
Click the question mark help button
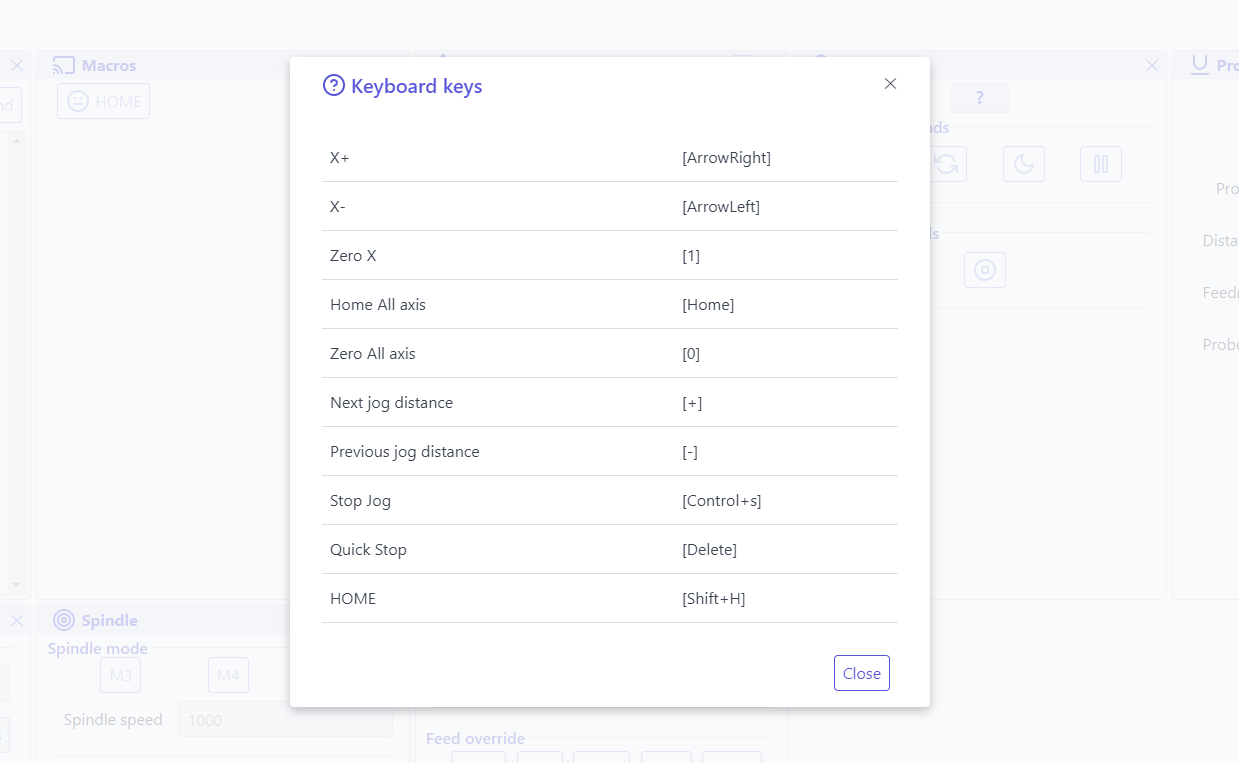[979, 98]
